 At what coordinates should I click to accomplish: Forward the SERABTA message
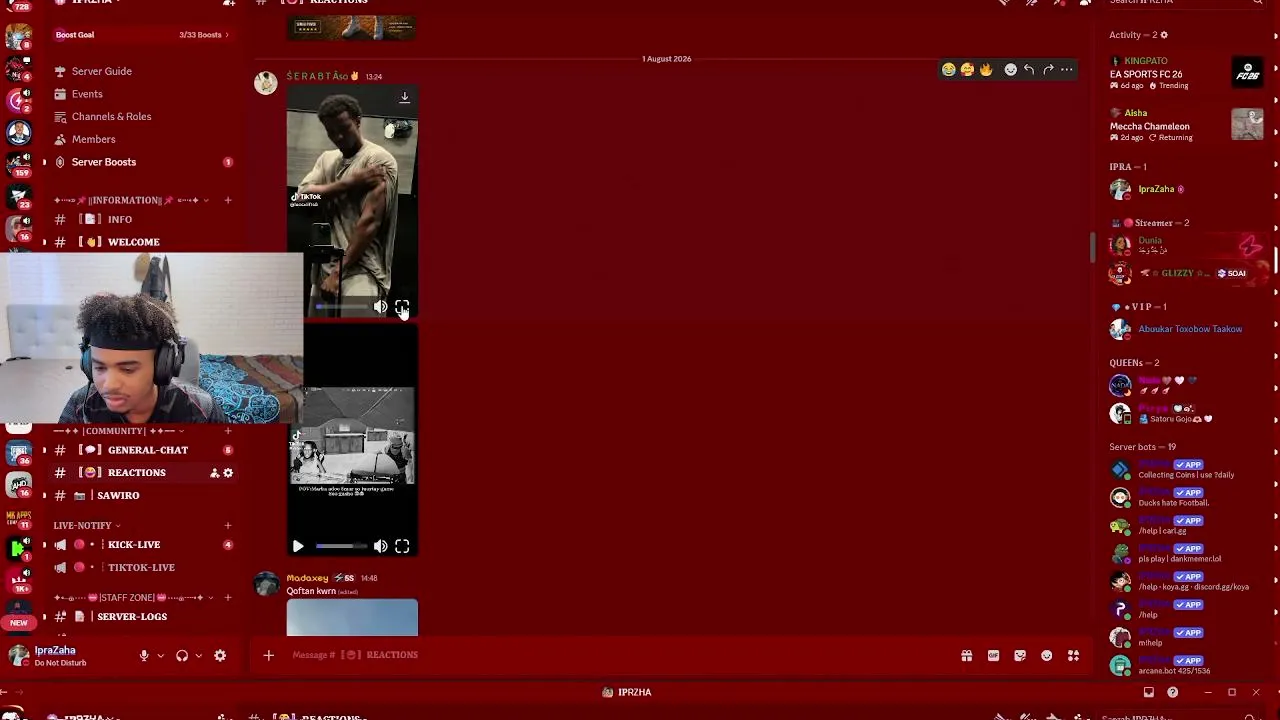tap(1048, 70)
